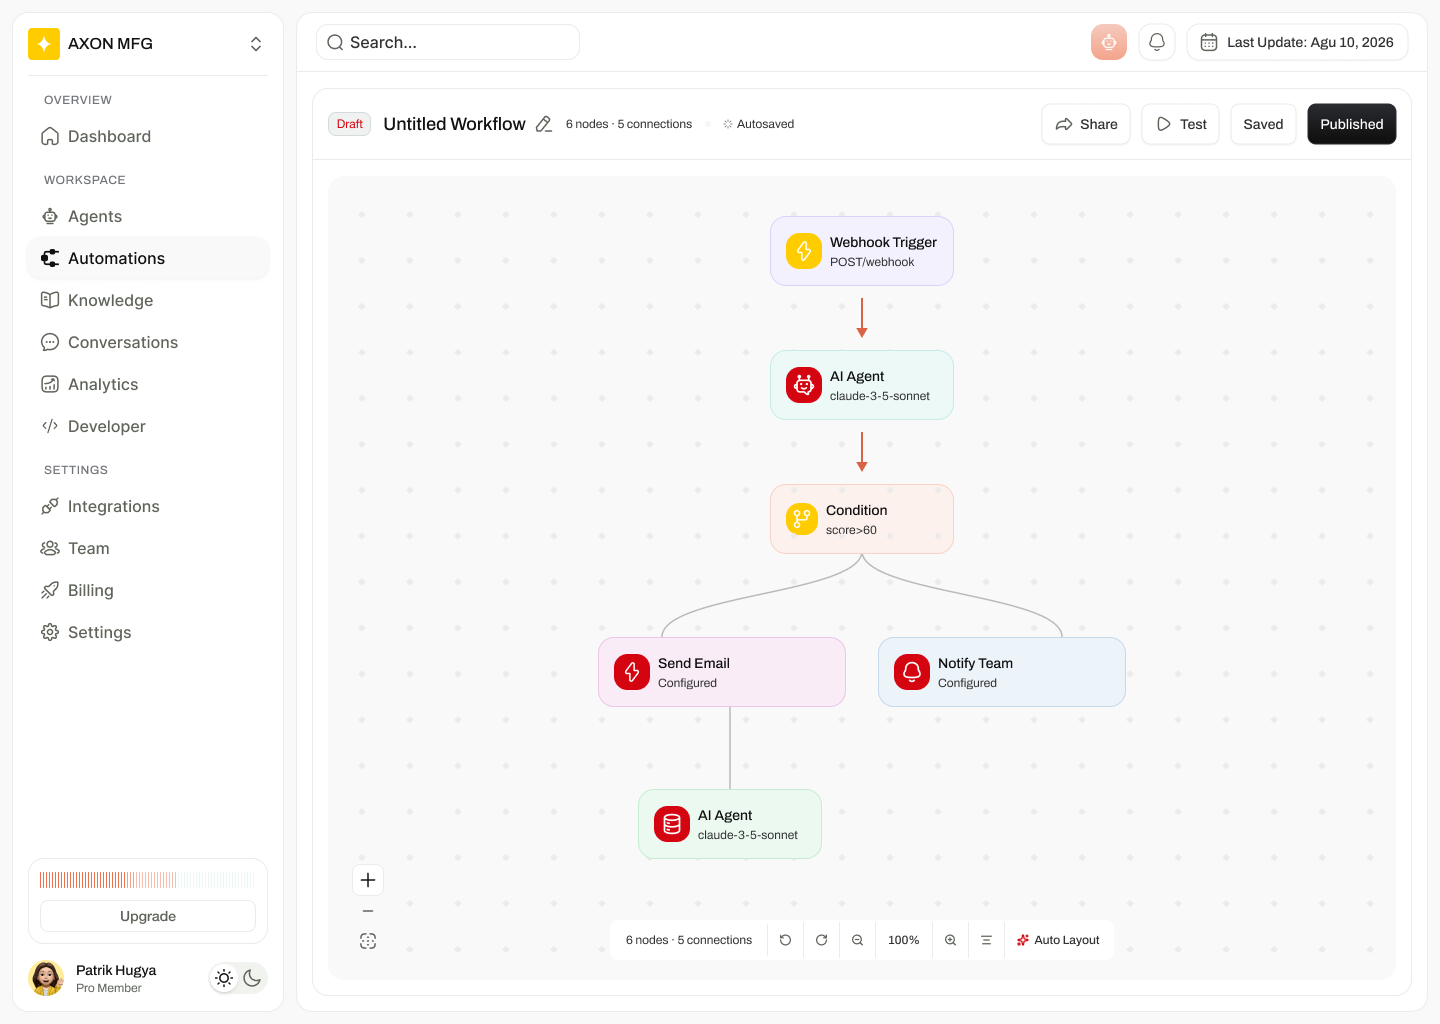Run the workflow with Test button

pyautogui.click(x=1180, y=124)
